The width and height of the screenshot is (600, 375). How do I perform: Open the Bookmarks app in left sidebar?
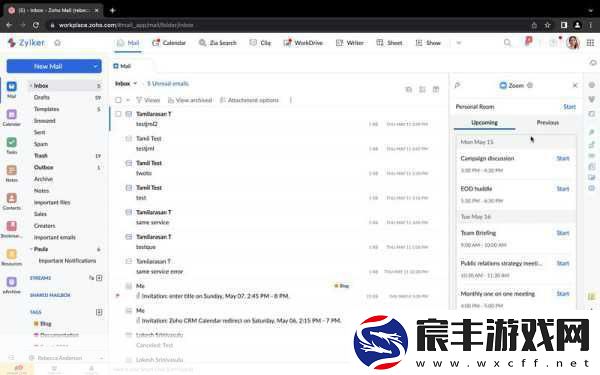click(x=11, y=229)
